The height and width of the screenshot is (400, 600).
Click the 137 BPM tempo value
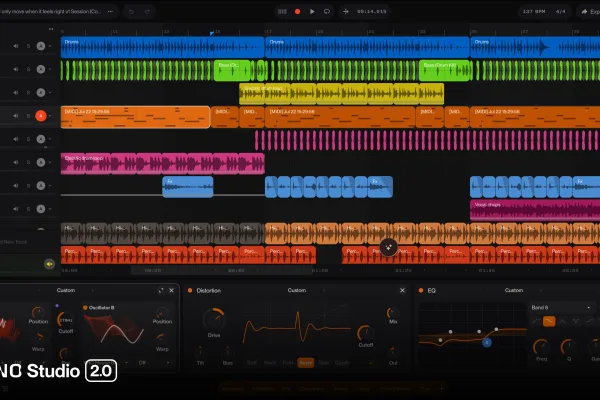[534, 11]
